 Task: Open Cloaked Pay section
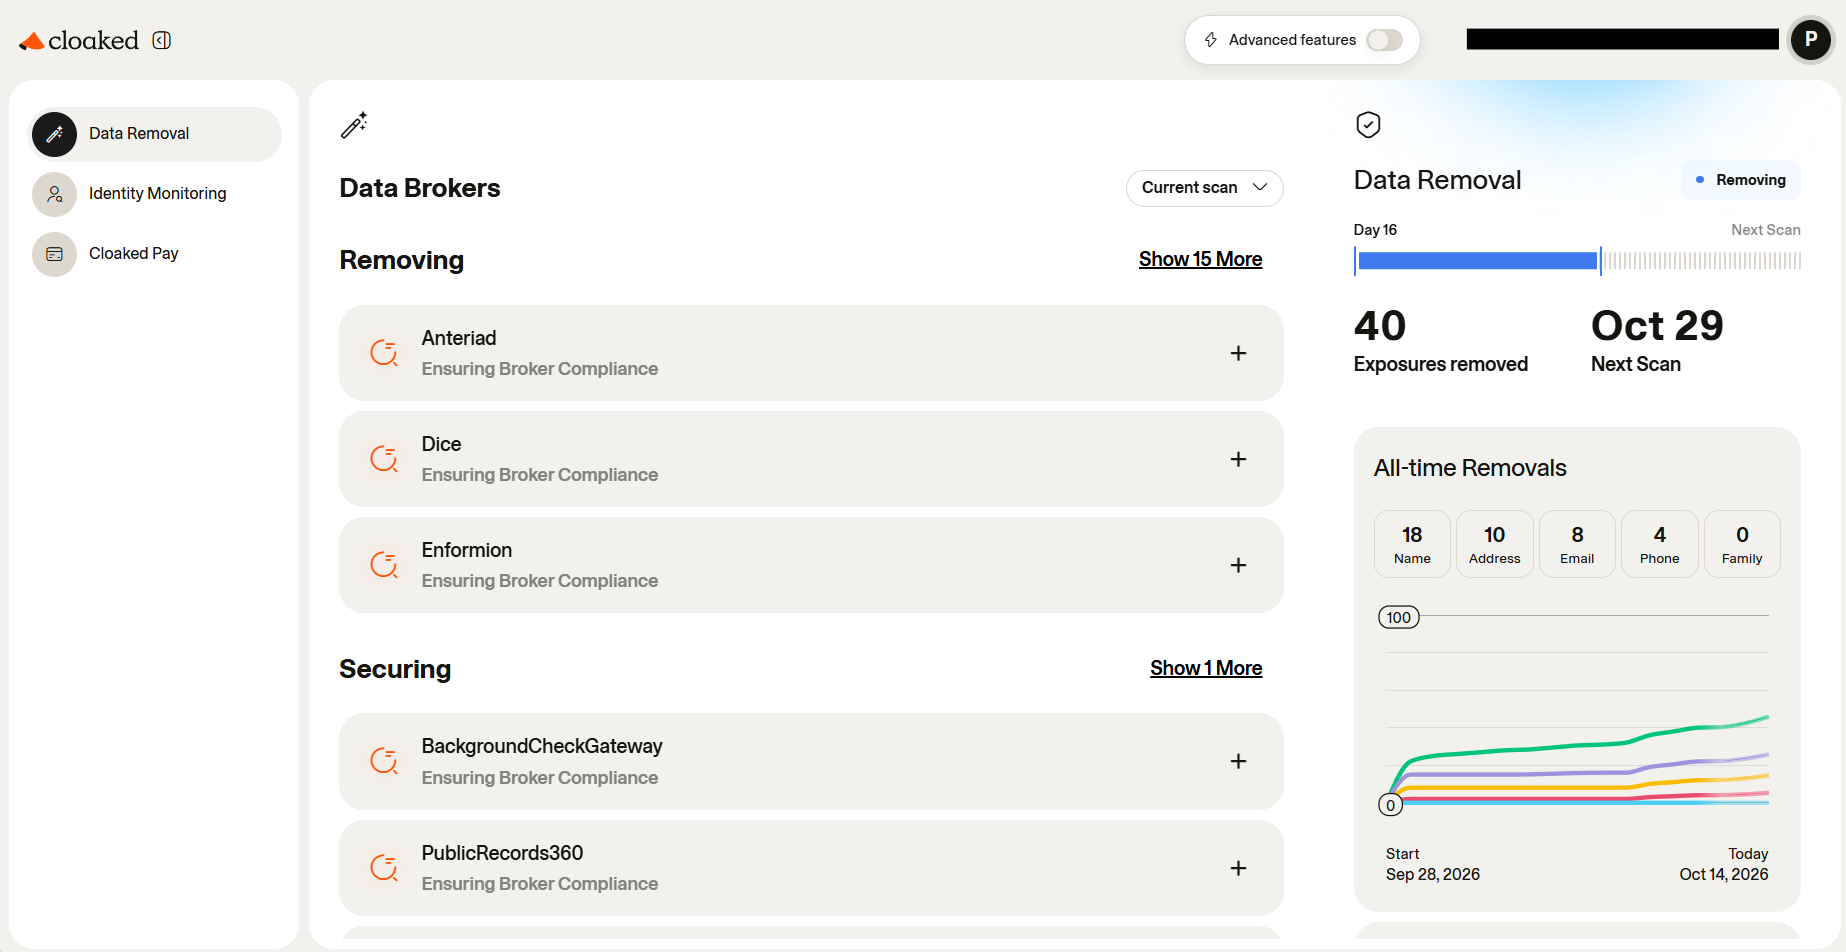coord(155,254)
